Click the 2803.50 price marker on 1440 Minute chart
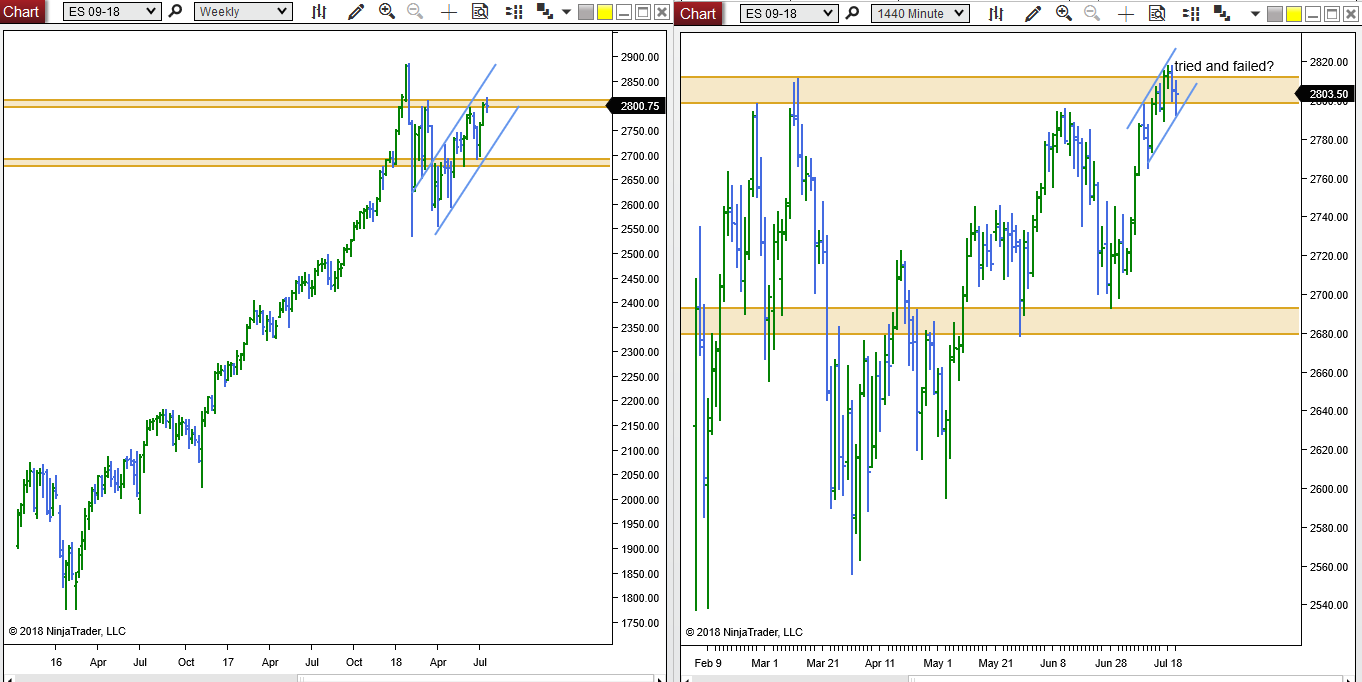The width and height of the screenshot is (1362, 682). pyautogui.click(x=1326, y=94)
